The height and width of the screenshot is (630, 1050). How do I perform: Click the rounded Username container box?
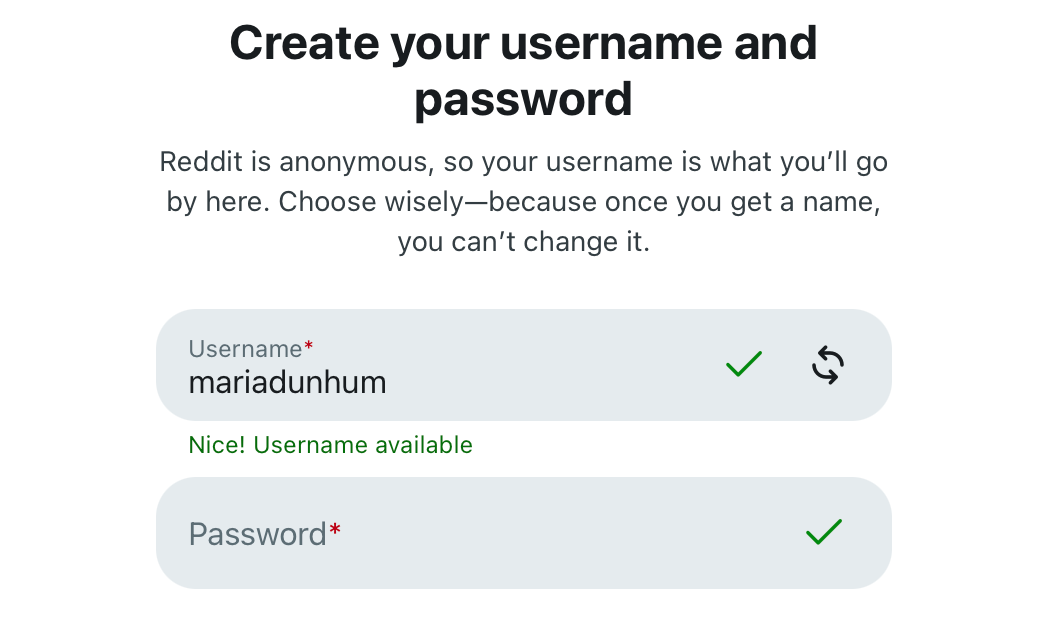point(523,364)
